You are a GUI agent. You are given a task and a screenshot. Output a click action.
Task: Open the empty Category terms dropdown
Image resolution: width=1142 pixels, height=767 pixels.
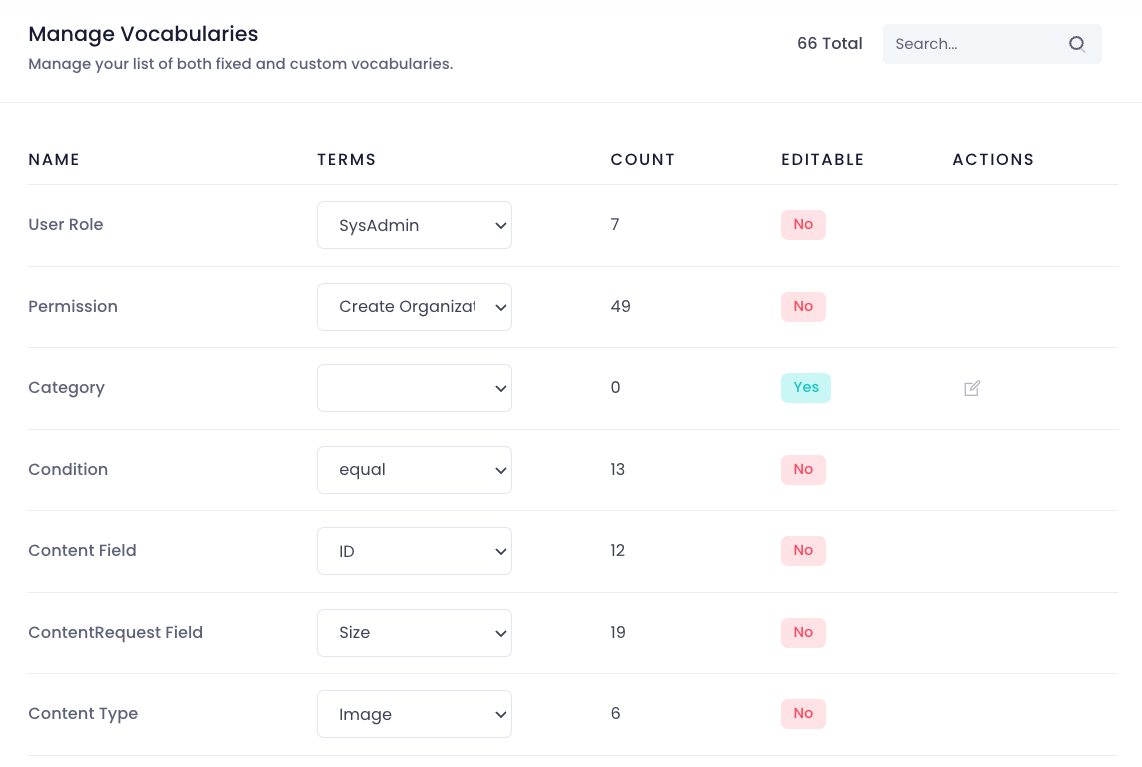(414, 388)
